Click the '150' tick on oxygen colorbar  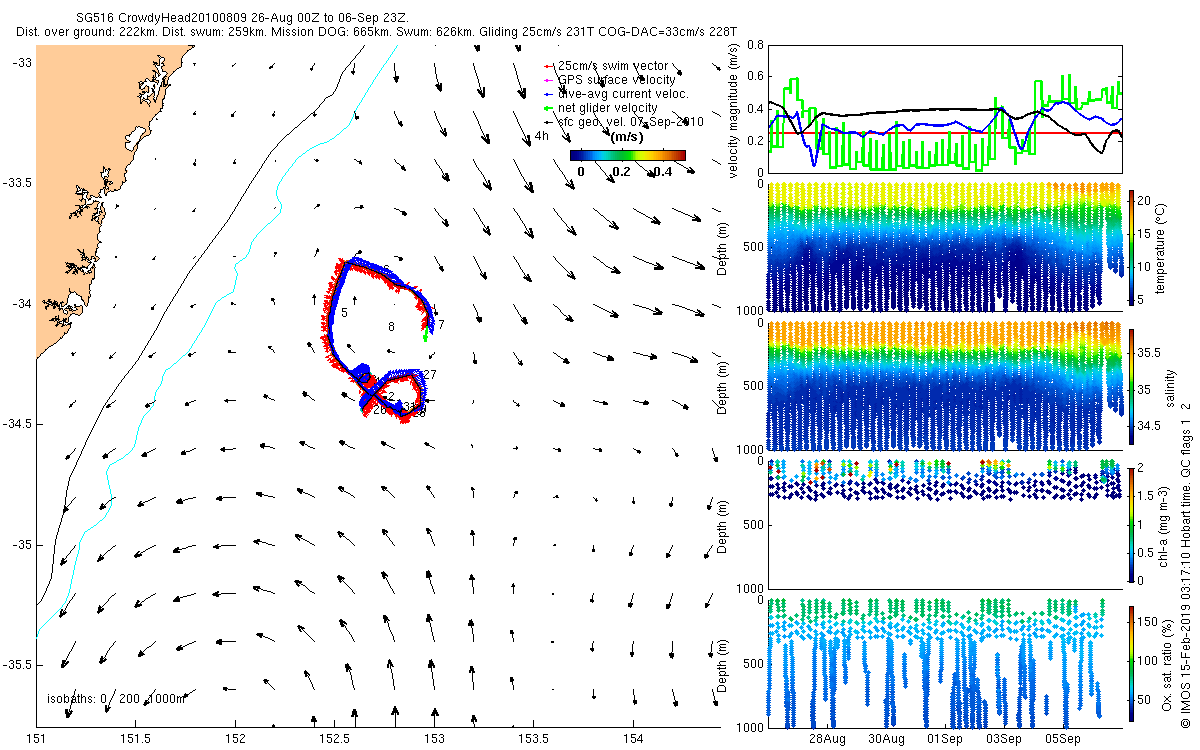click(x=1148, y=620)
